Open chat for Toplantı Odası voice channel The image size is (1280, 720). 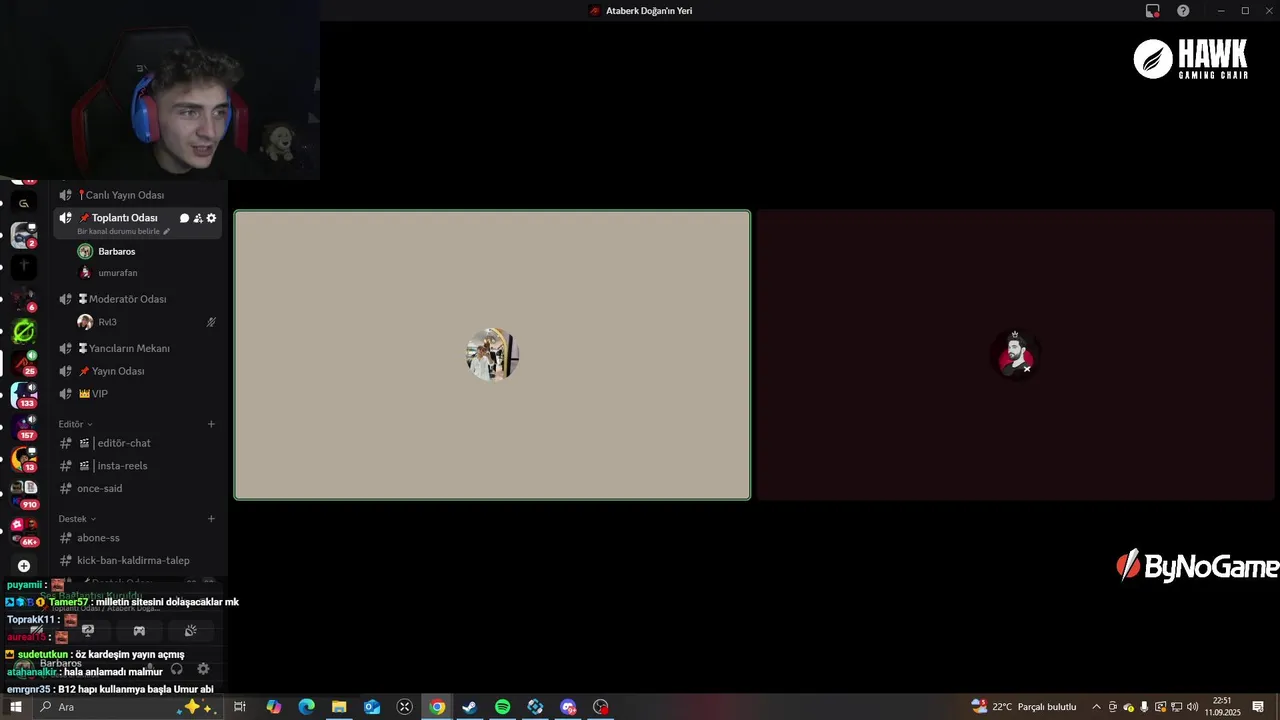click(184, 218)
